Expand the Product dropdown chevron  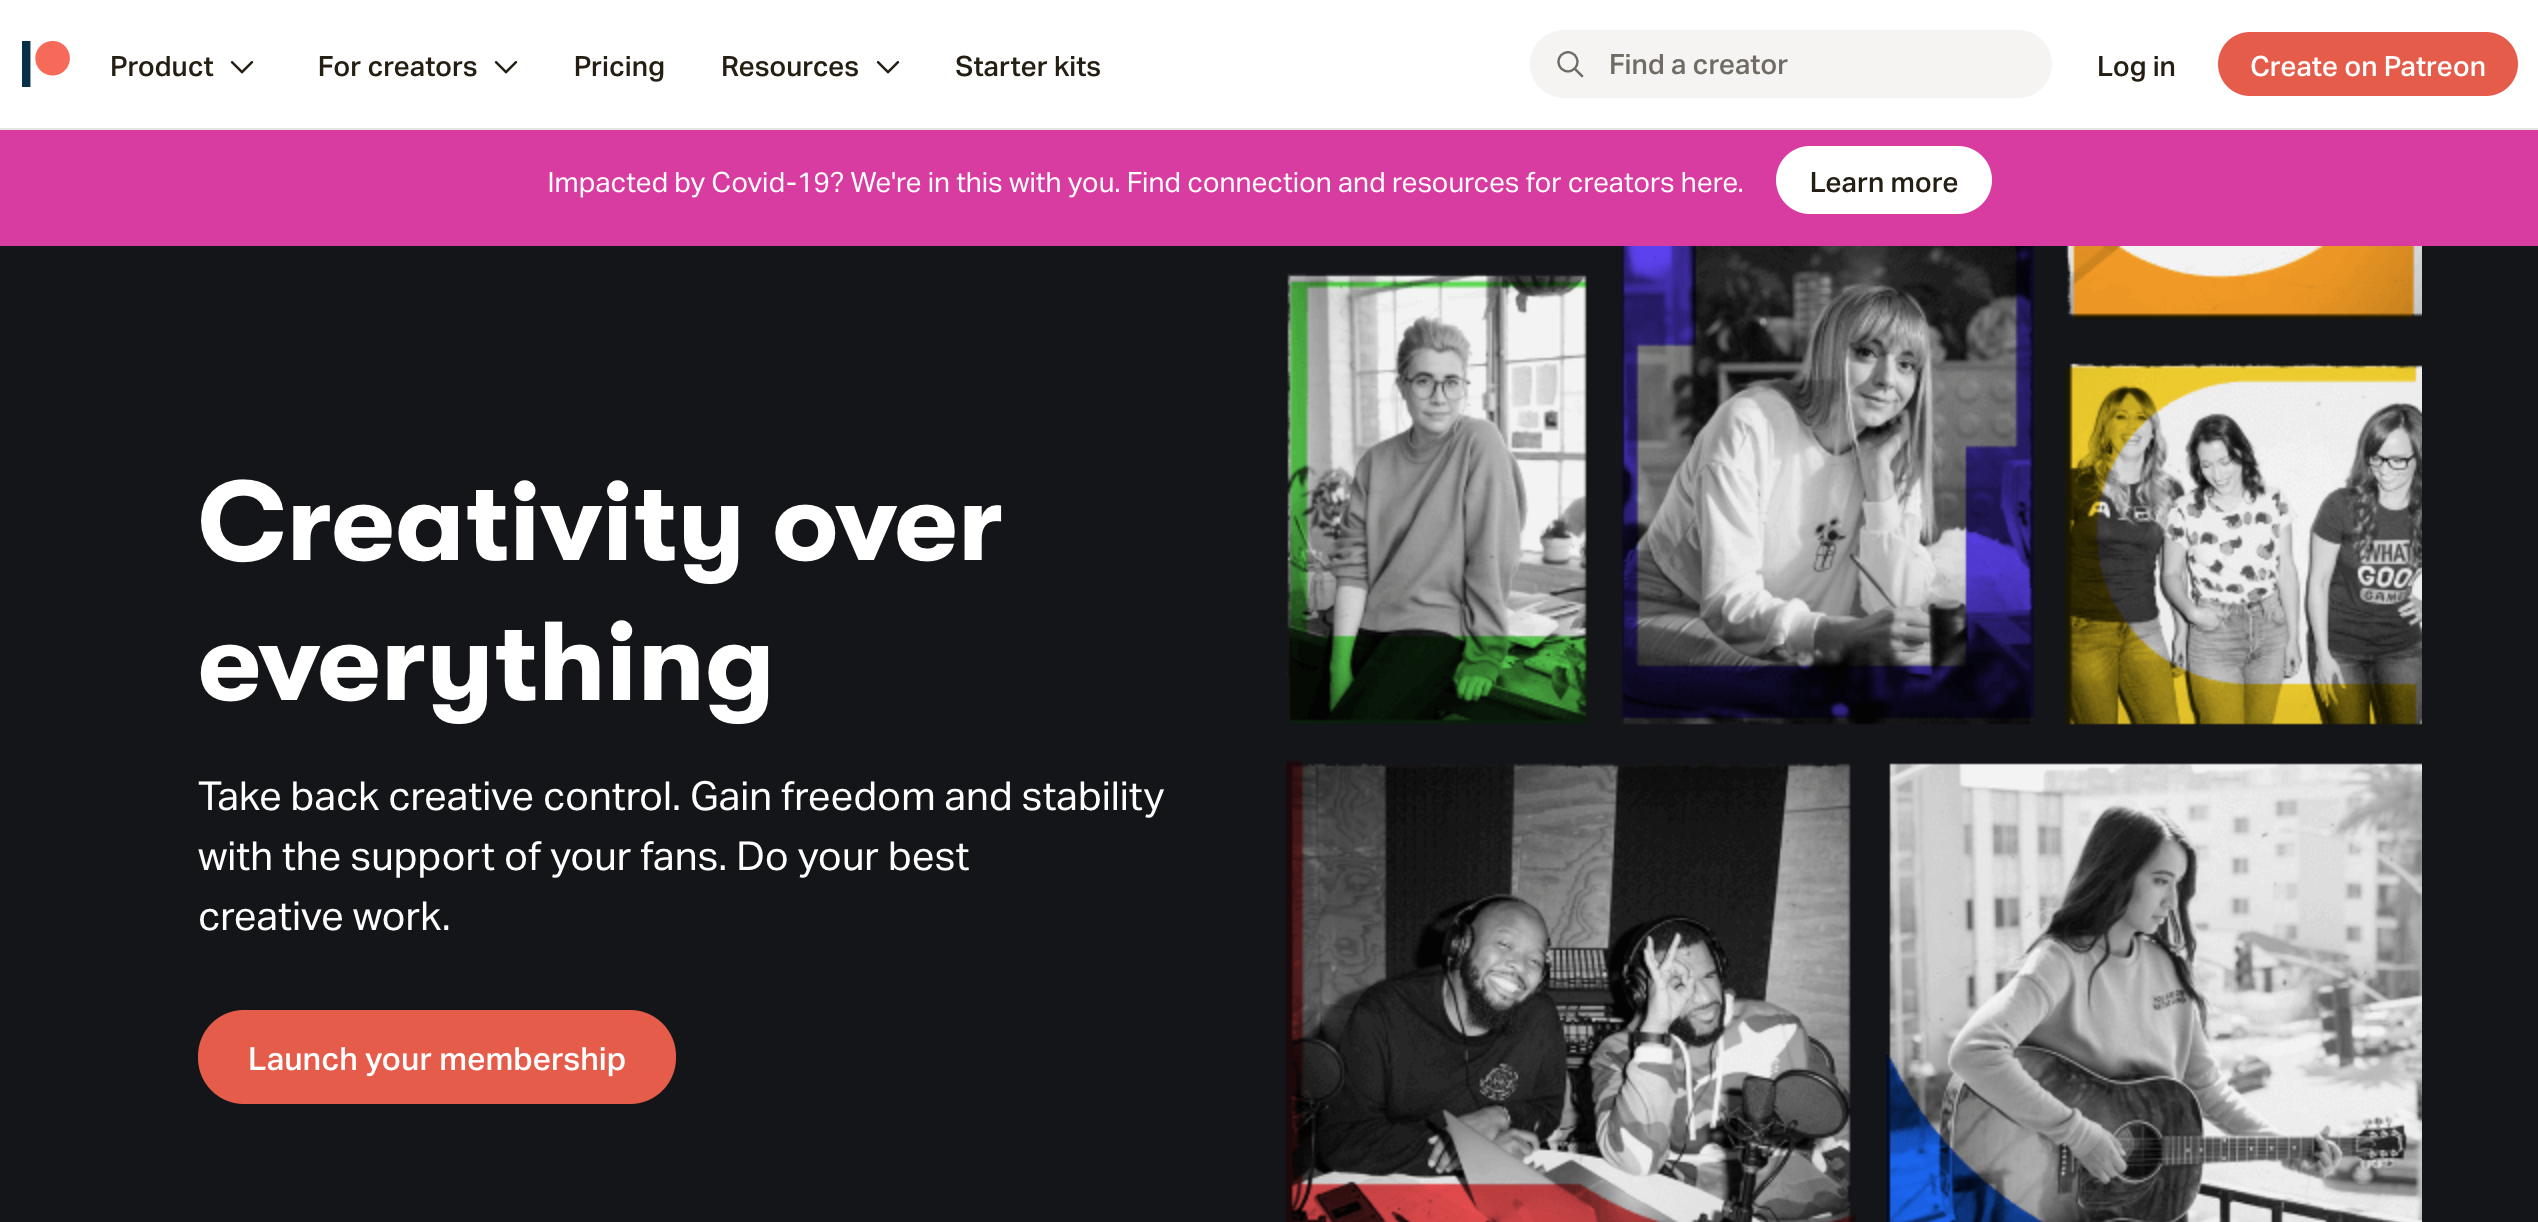pyautogui.click(x=242, y=67)
